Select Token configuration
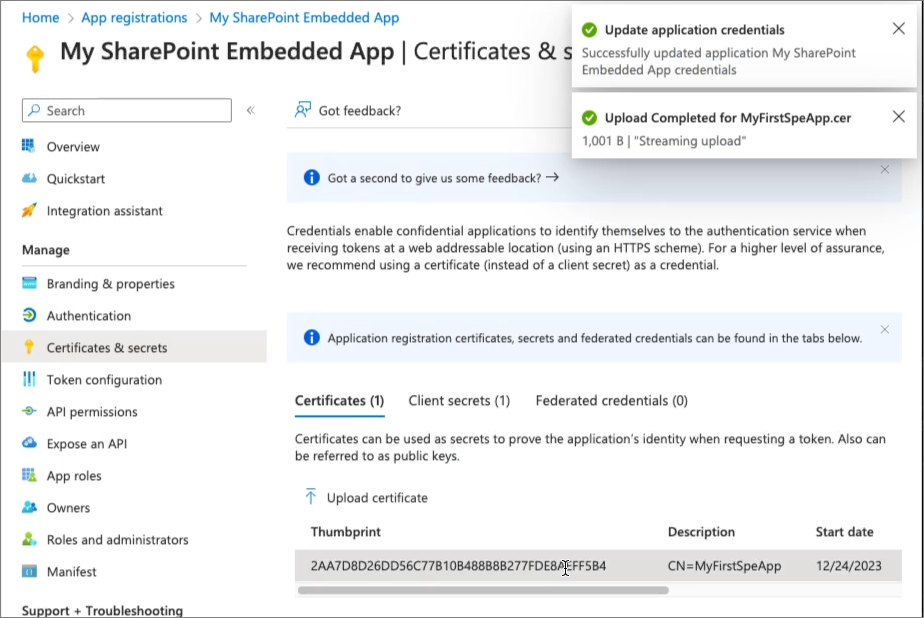 (103, 379)
